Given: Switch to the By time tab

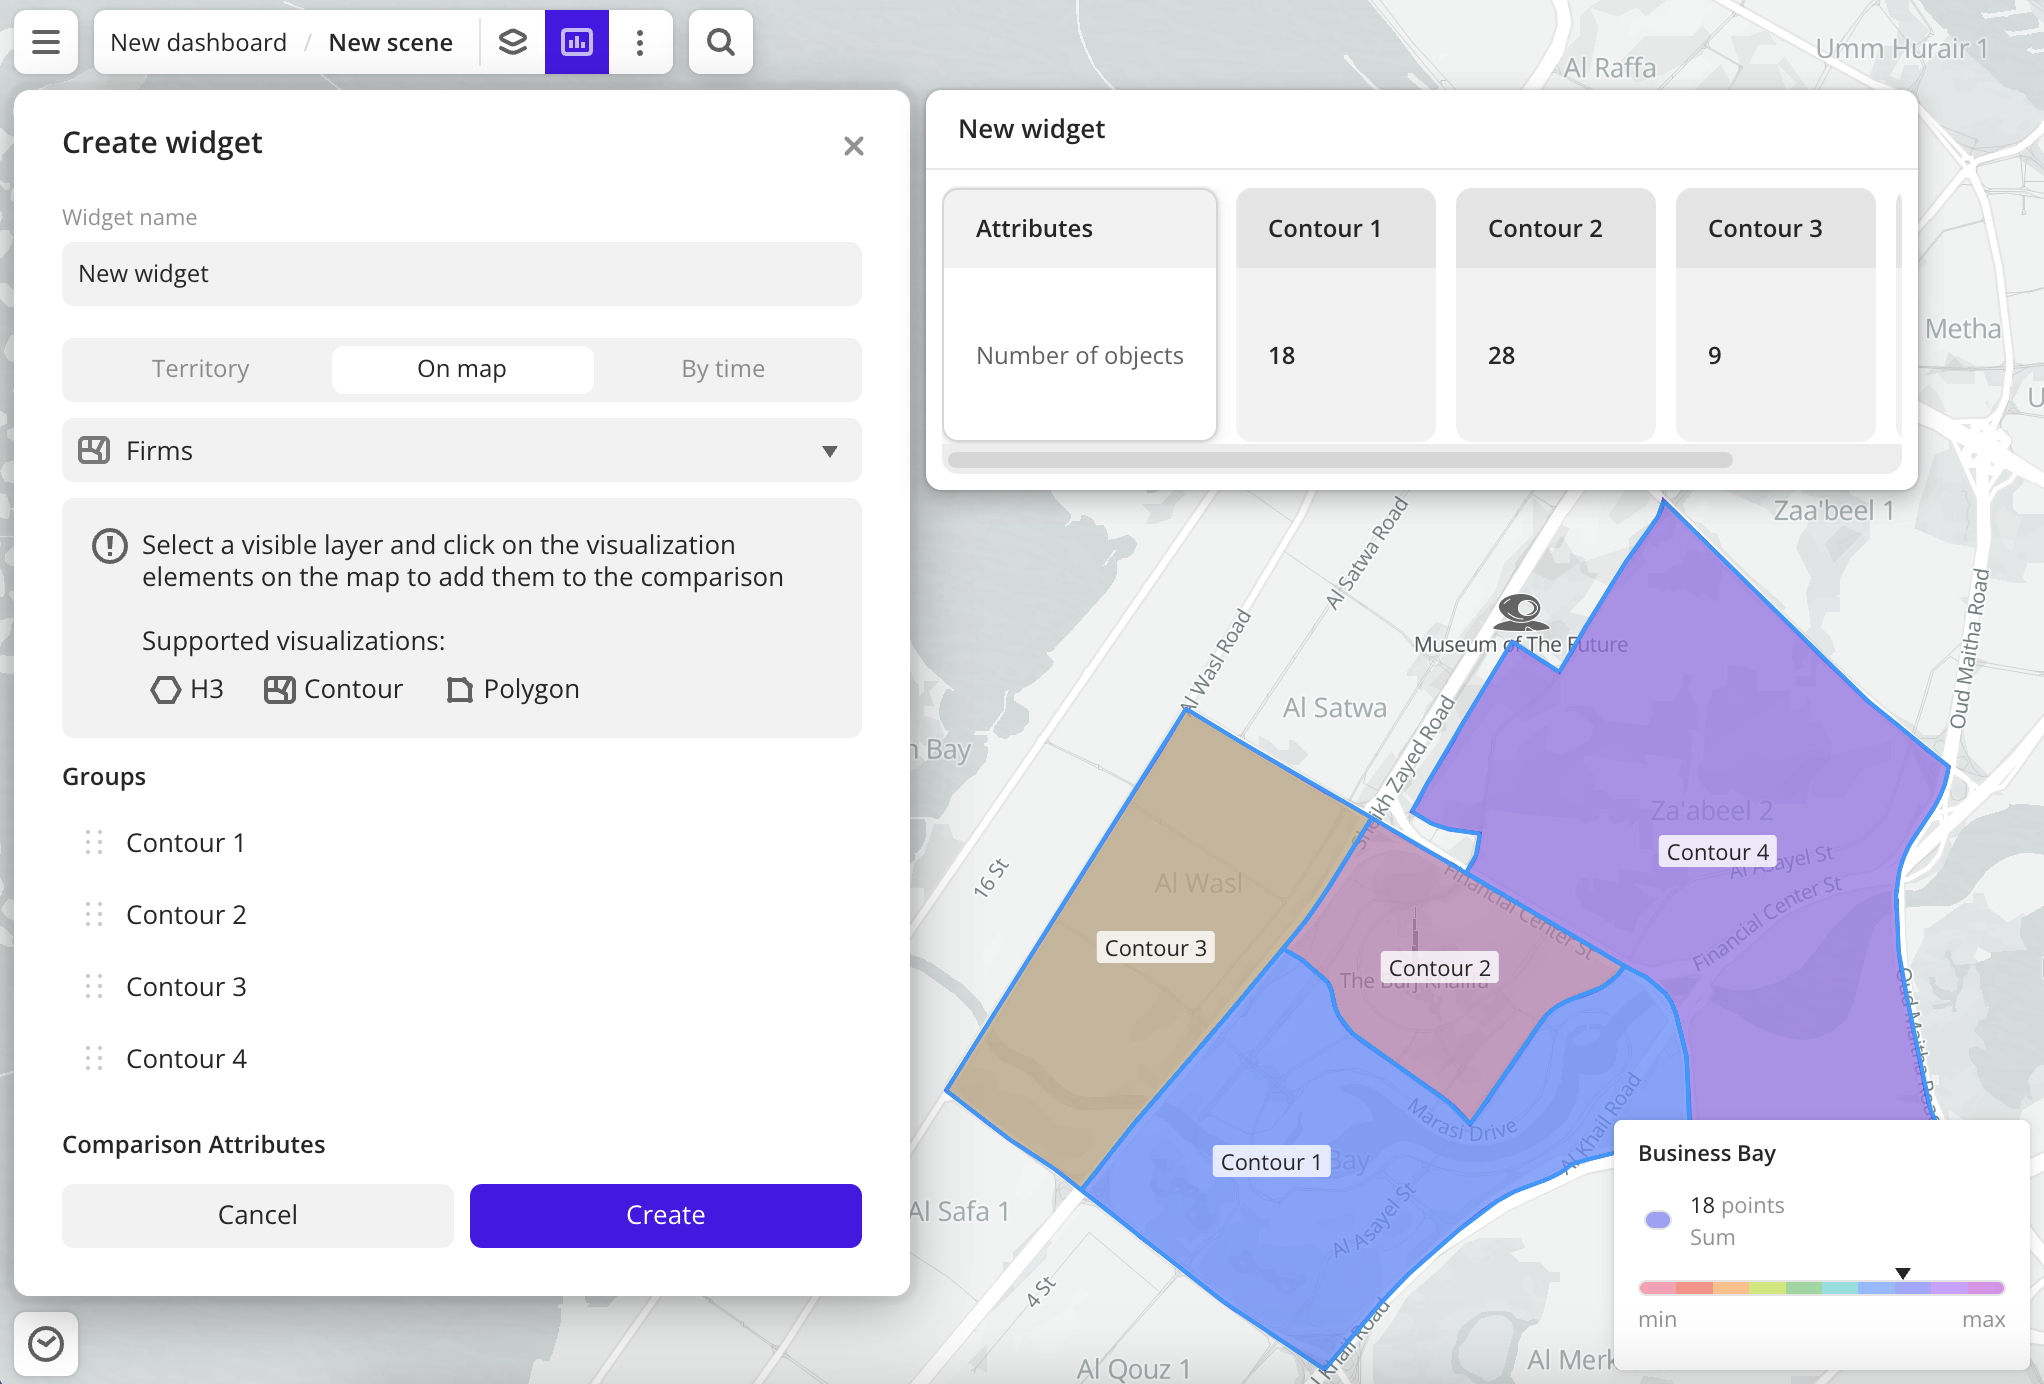Looking at the screenshot, I should coord(722,369).
